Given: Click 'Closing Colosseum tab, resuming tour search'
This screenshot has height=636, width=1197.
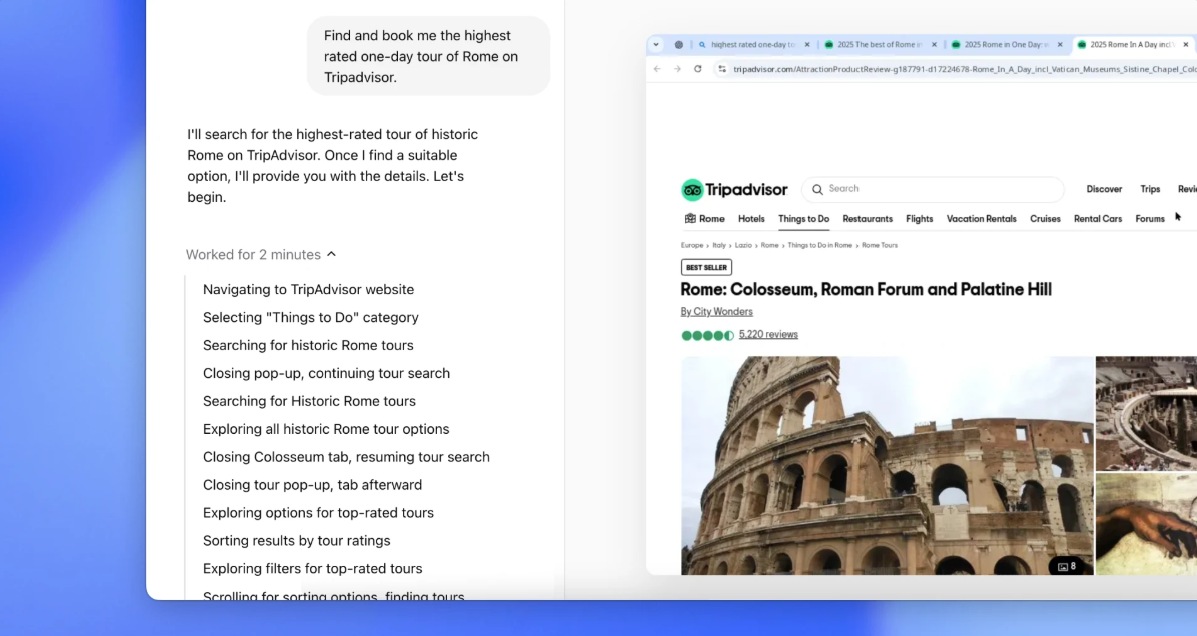Looking at the screenshot, I should [x=346, y=457].
